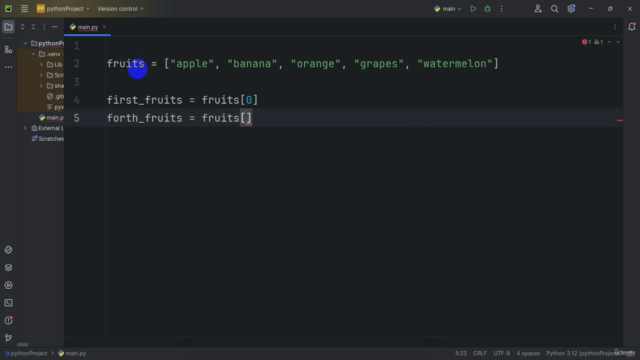Change UTF-8 file encoding

(502, 353)
